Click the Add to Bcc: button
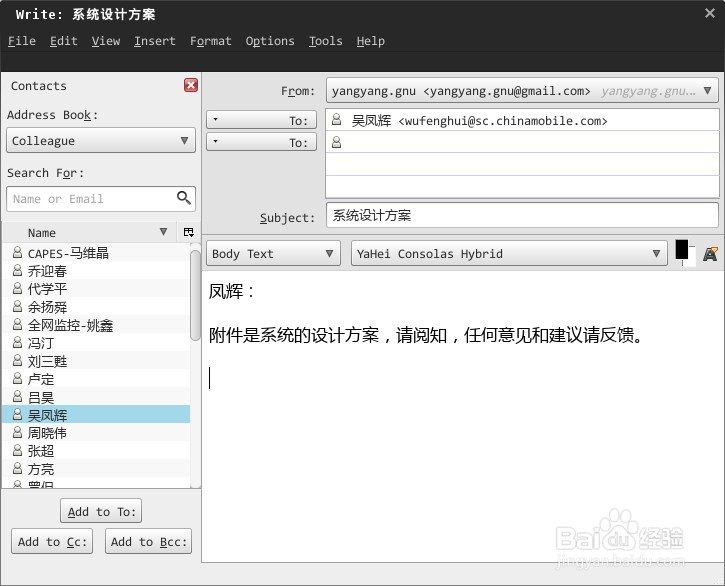Image resolution: width=725 pixels, height=586 pixels. click(148, 541)
